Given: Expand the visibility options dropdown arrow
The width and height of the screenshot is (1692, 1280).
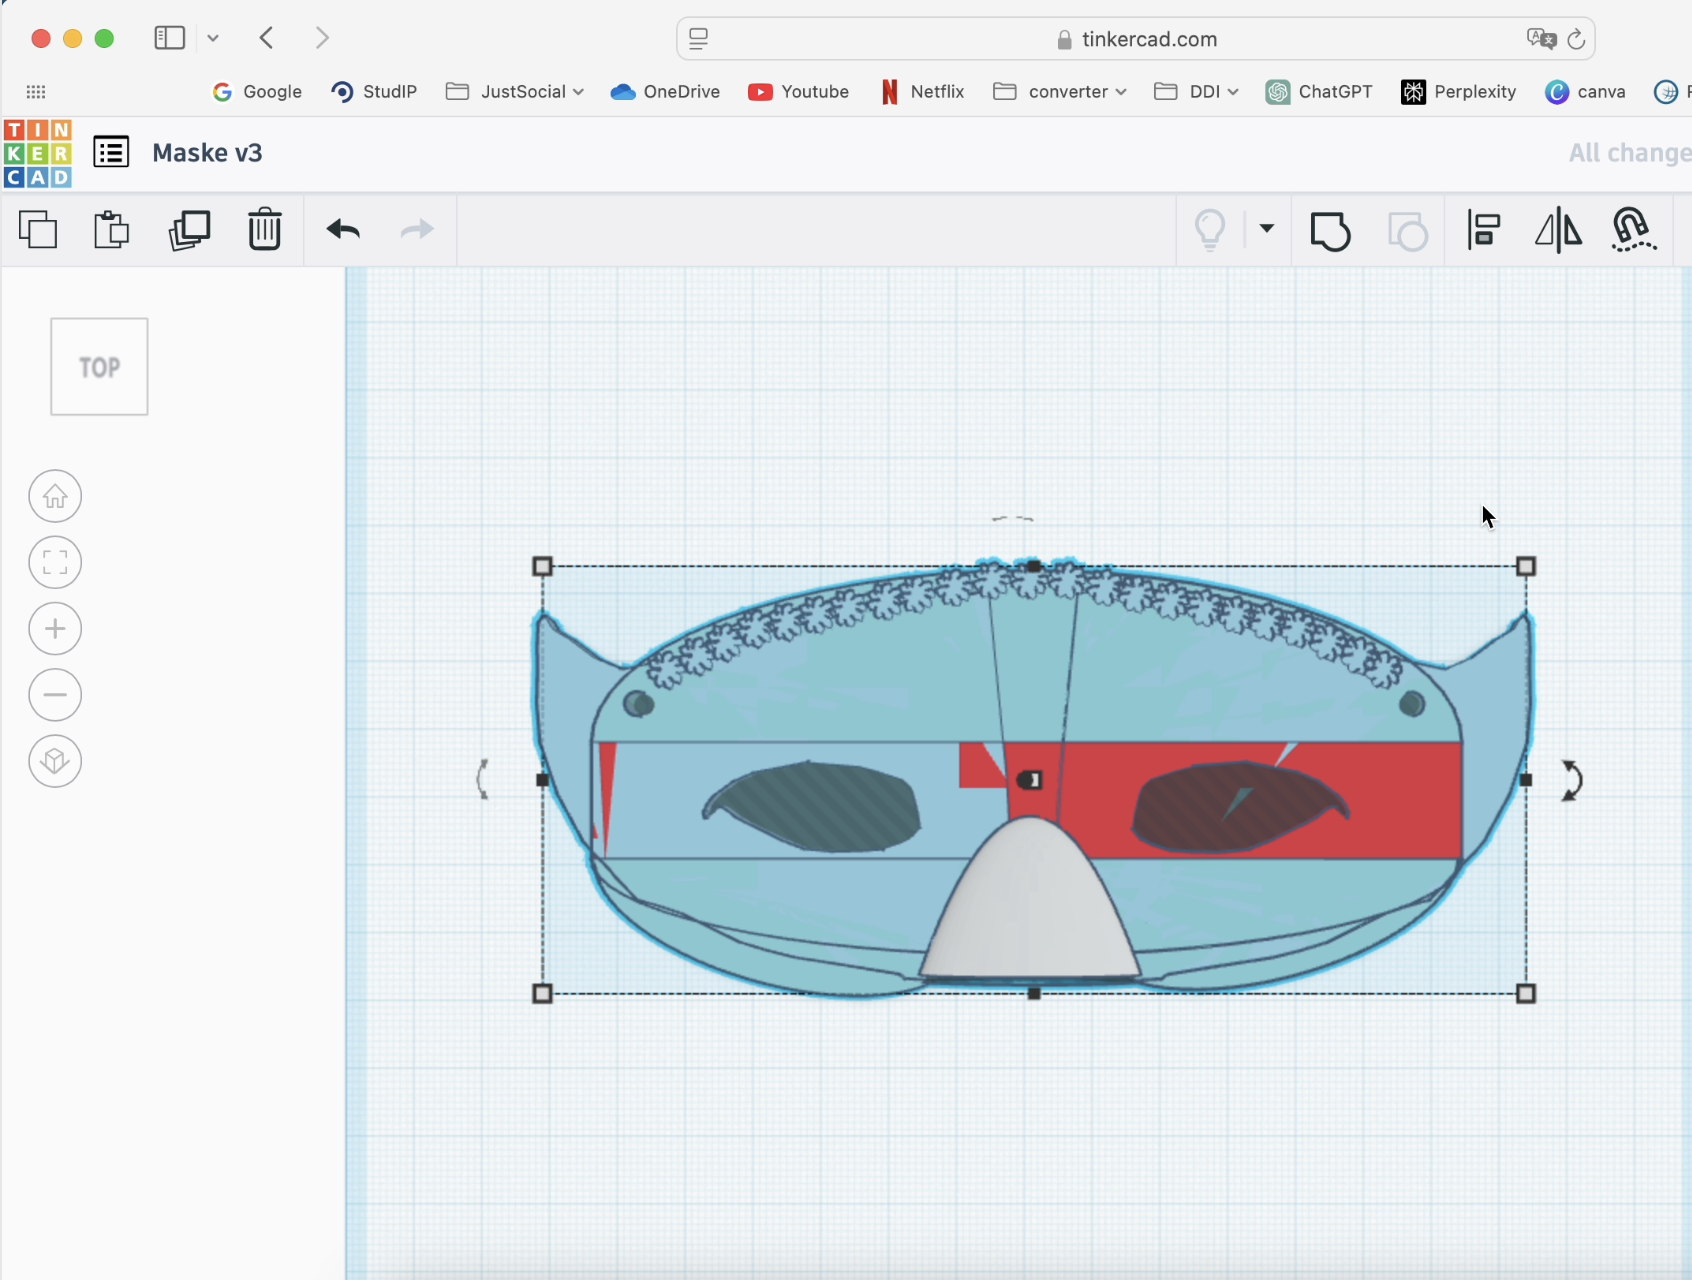Looking at the screenshot, I should [1266, 228].
